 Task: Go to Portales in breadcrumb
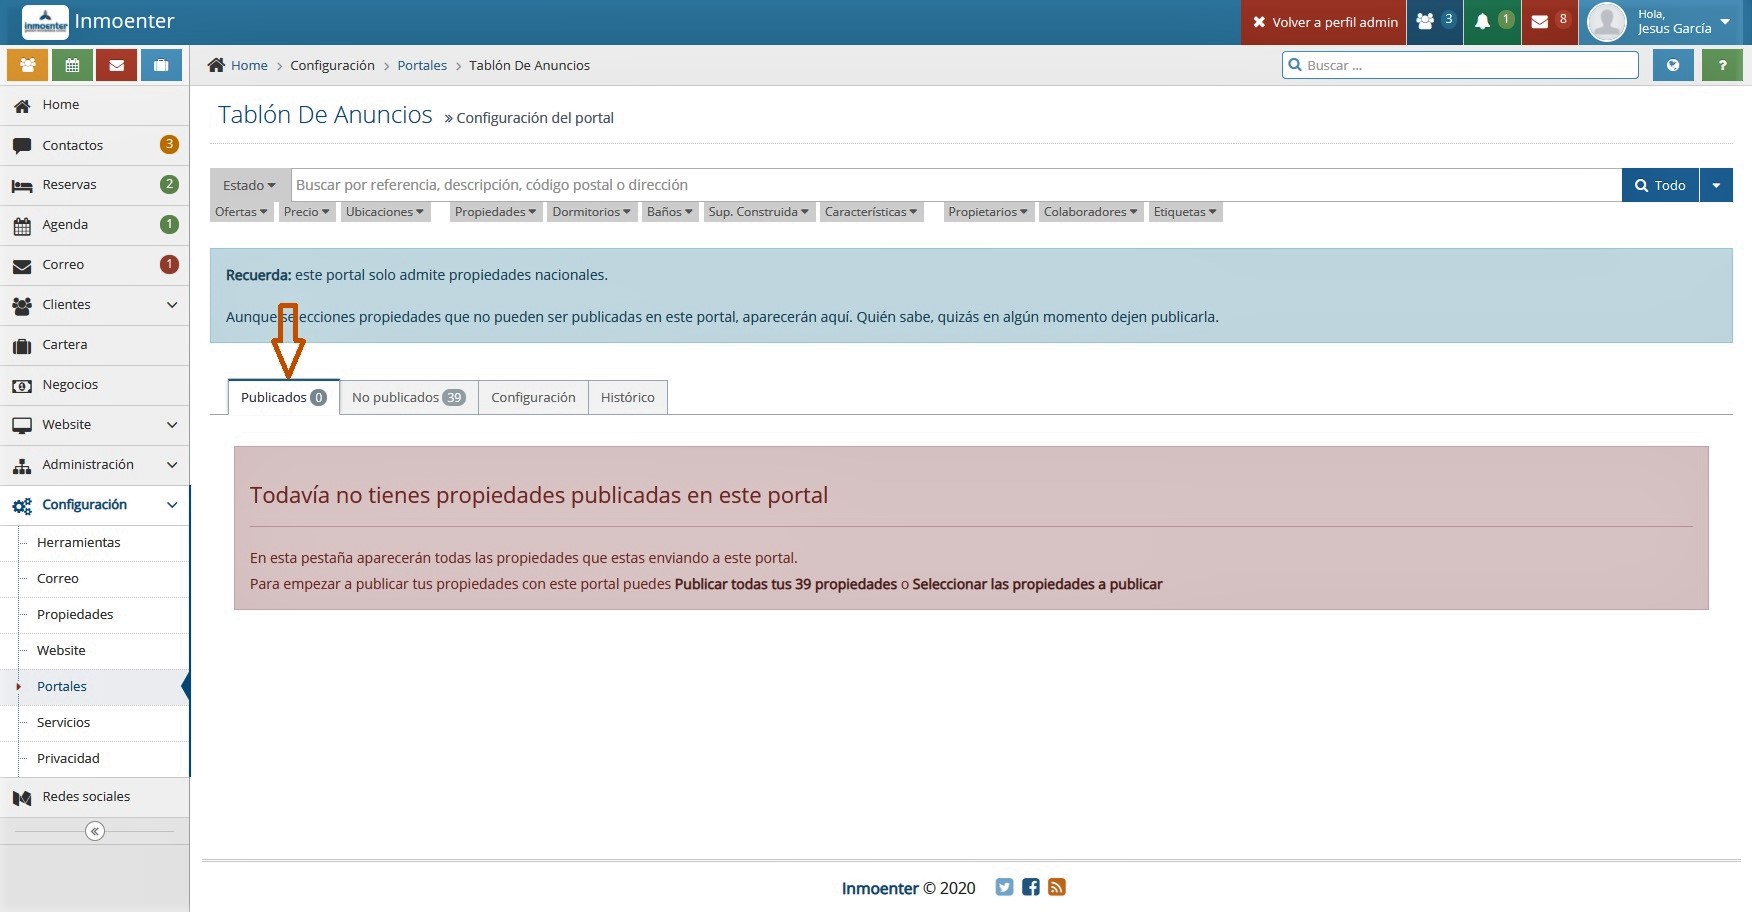pos(422,65)
